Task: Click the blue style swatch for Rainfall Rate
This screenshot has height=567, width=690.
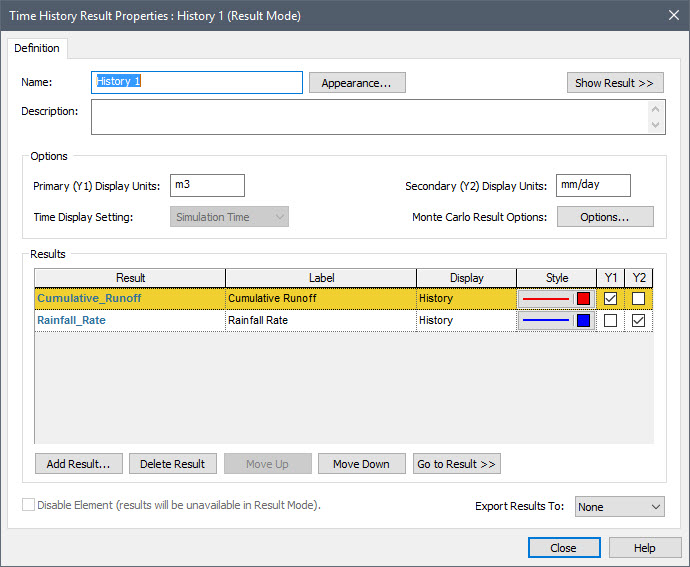Action: click(x=582, y=321)
